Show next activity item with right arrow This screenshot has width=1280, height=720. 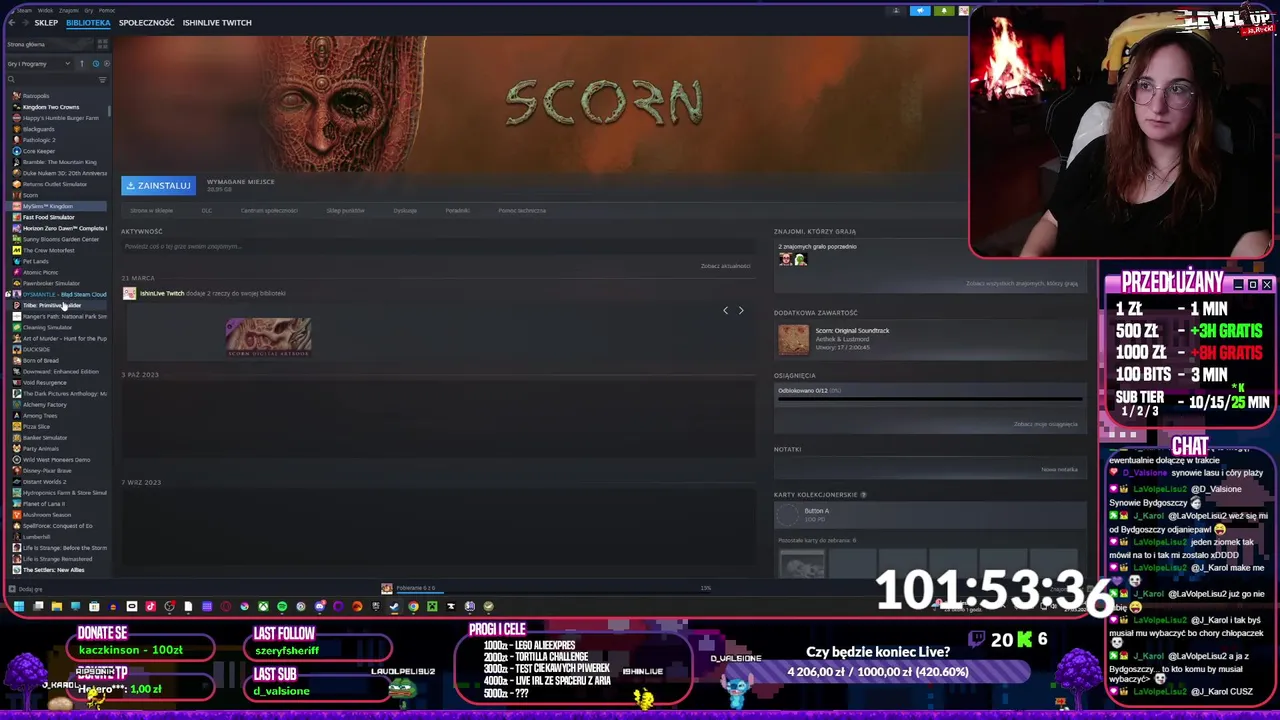point(741,310)
